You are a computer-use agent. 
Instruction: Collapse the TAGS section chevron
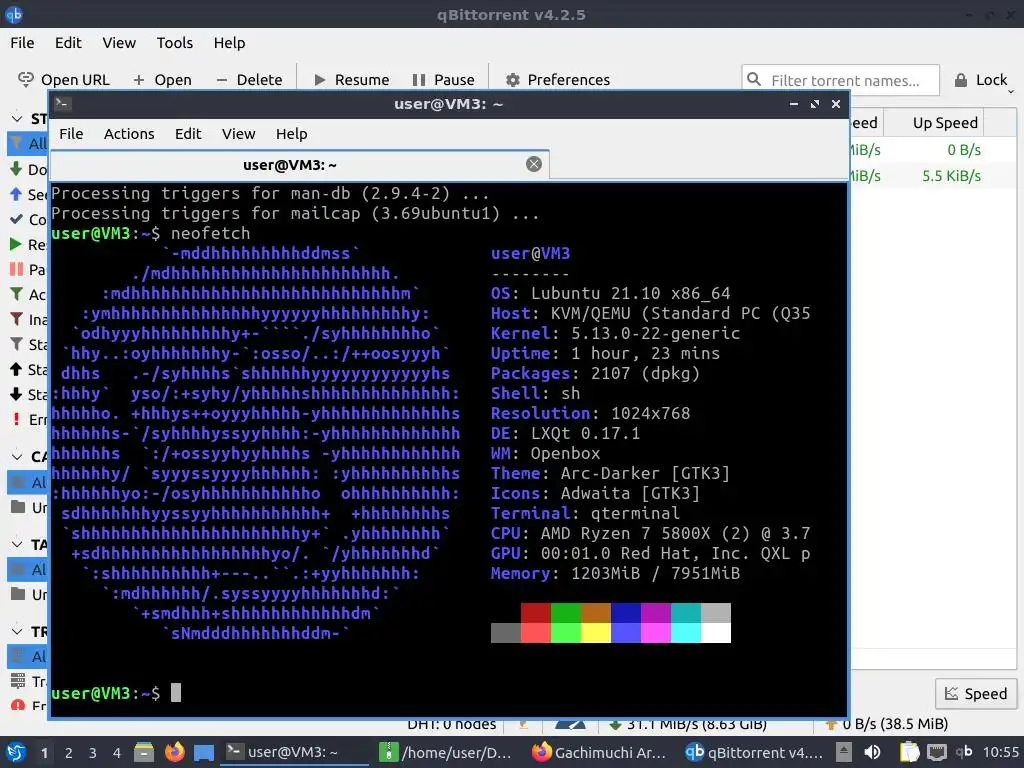17,544
